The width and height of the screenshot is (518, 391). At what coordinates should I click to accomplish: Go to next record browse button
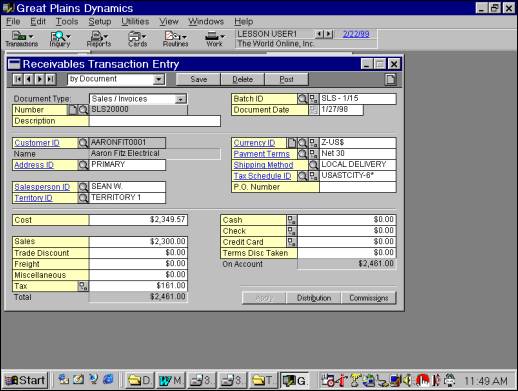coord(39,79)
